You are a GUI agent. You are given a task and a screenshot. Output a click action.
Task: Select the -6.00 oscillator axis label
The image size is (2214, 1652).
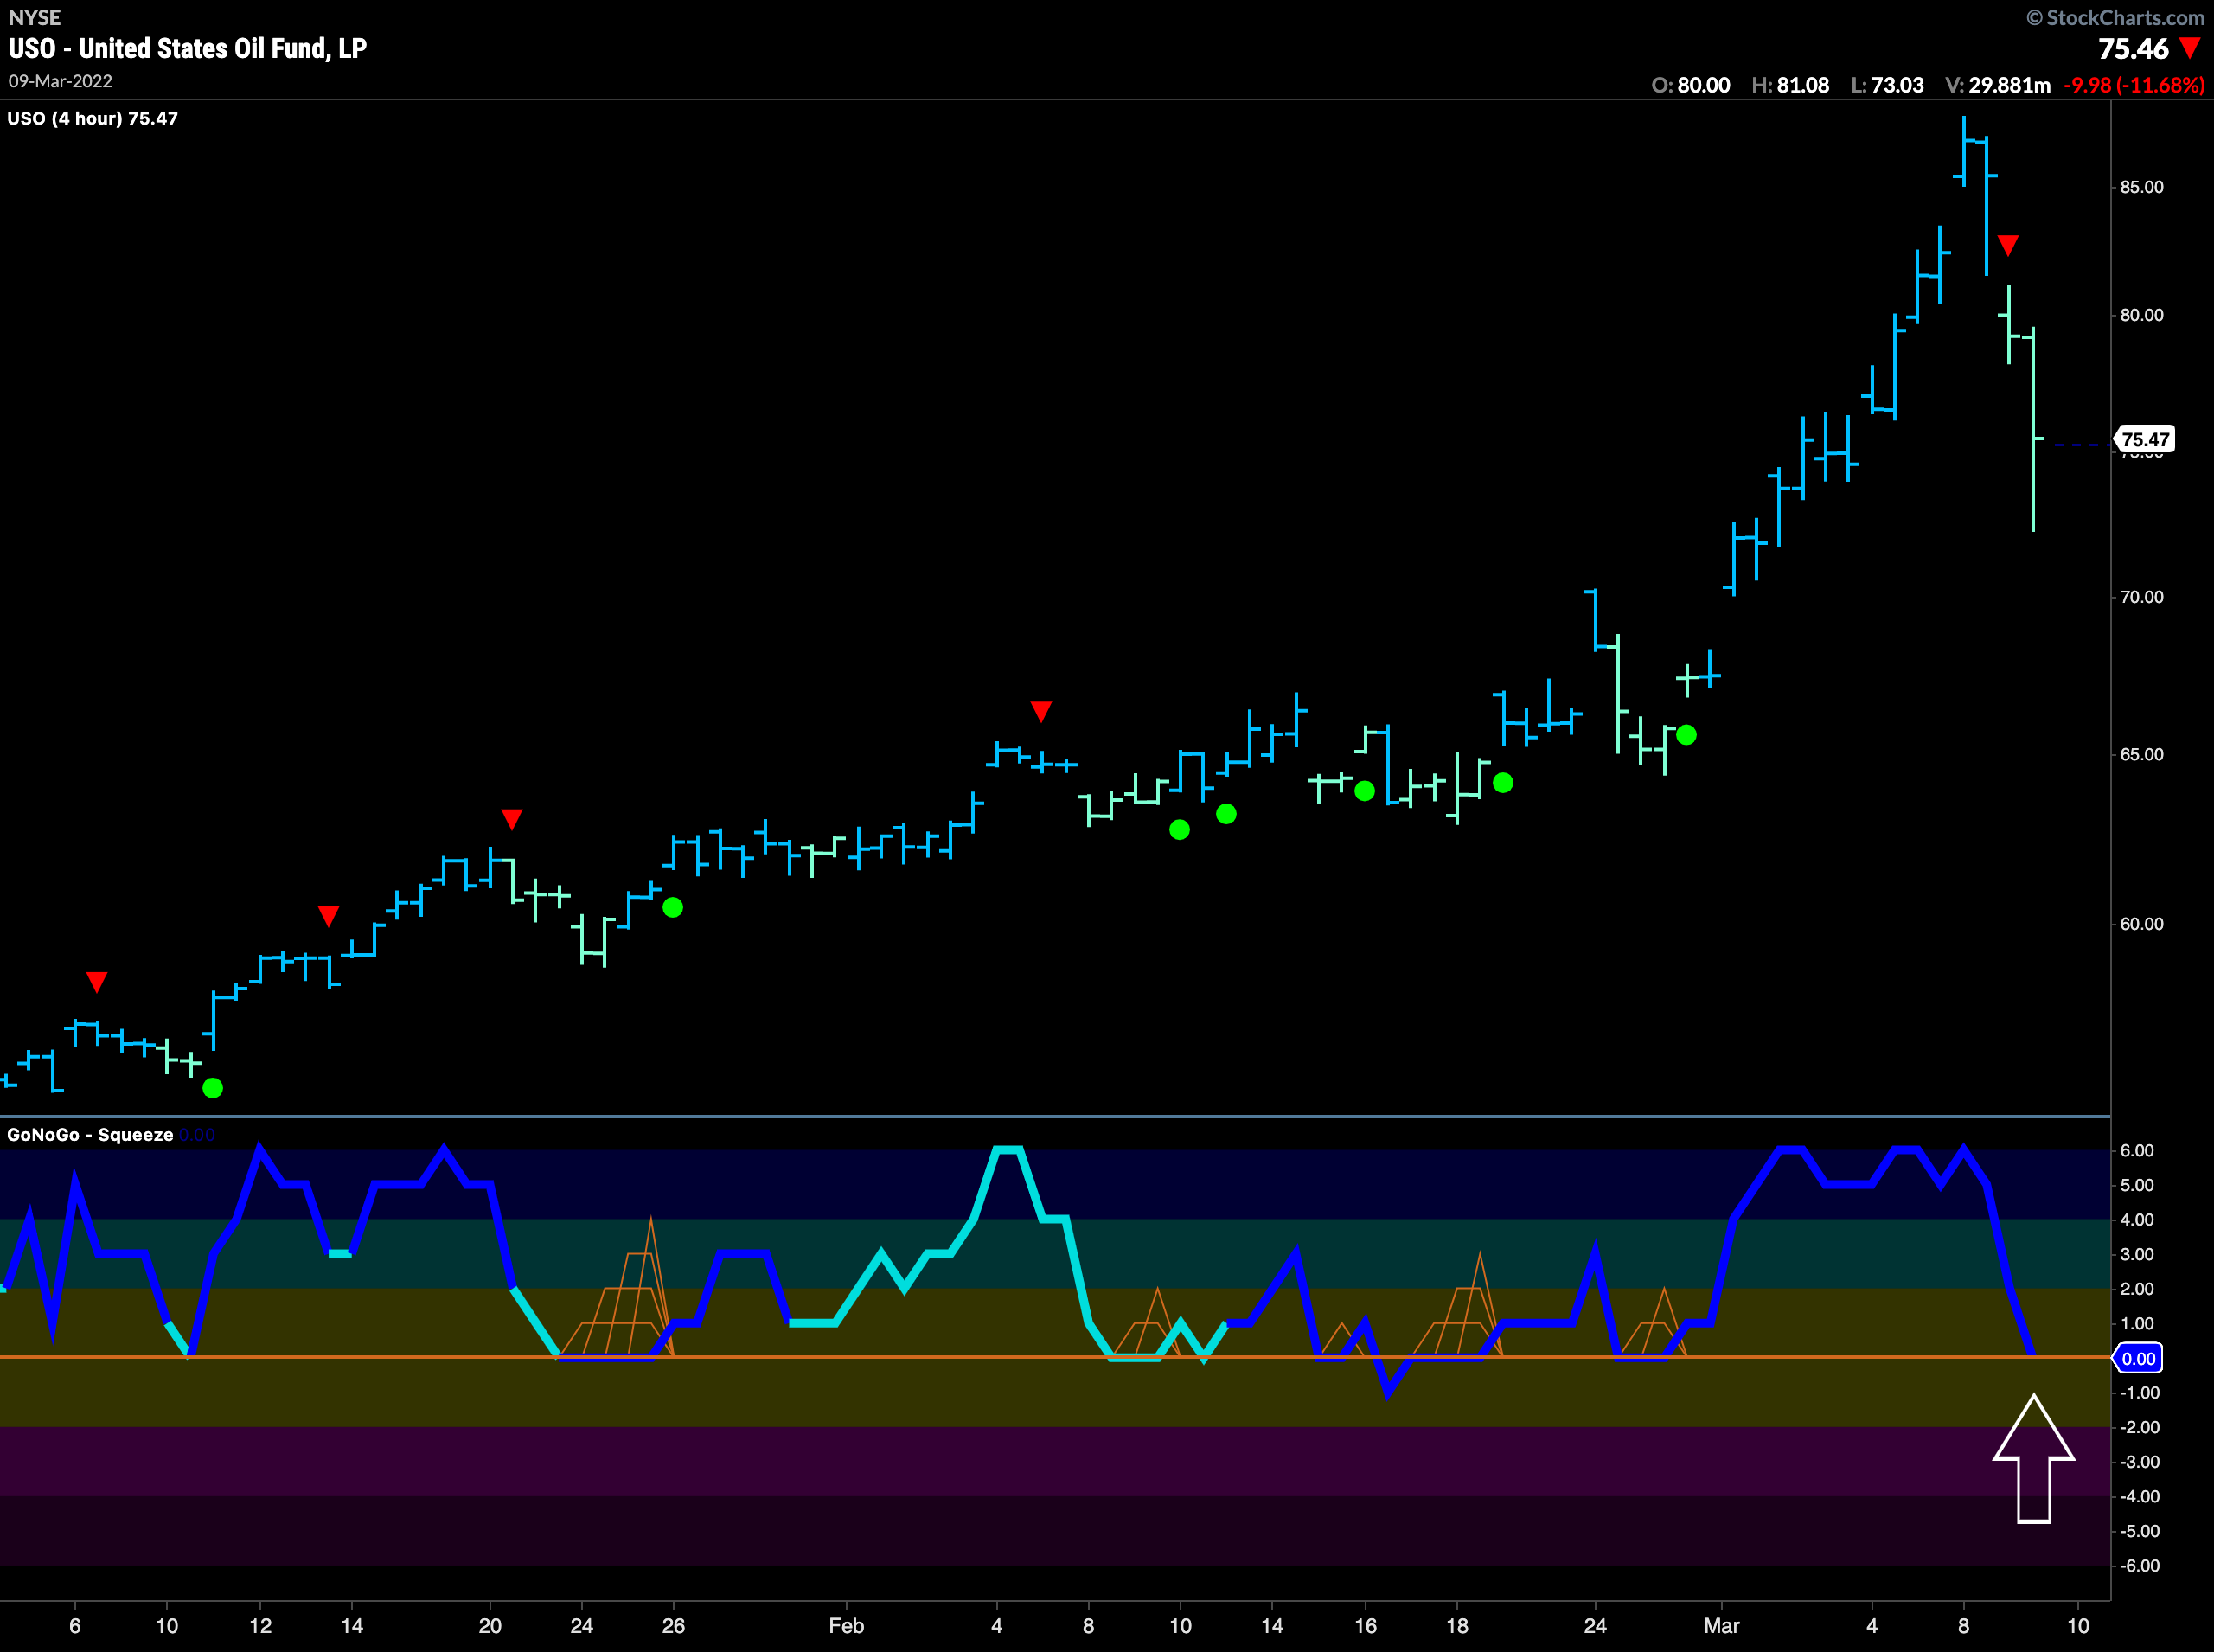(x=2139, y=1565)
